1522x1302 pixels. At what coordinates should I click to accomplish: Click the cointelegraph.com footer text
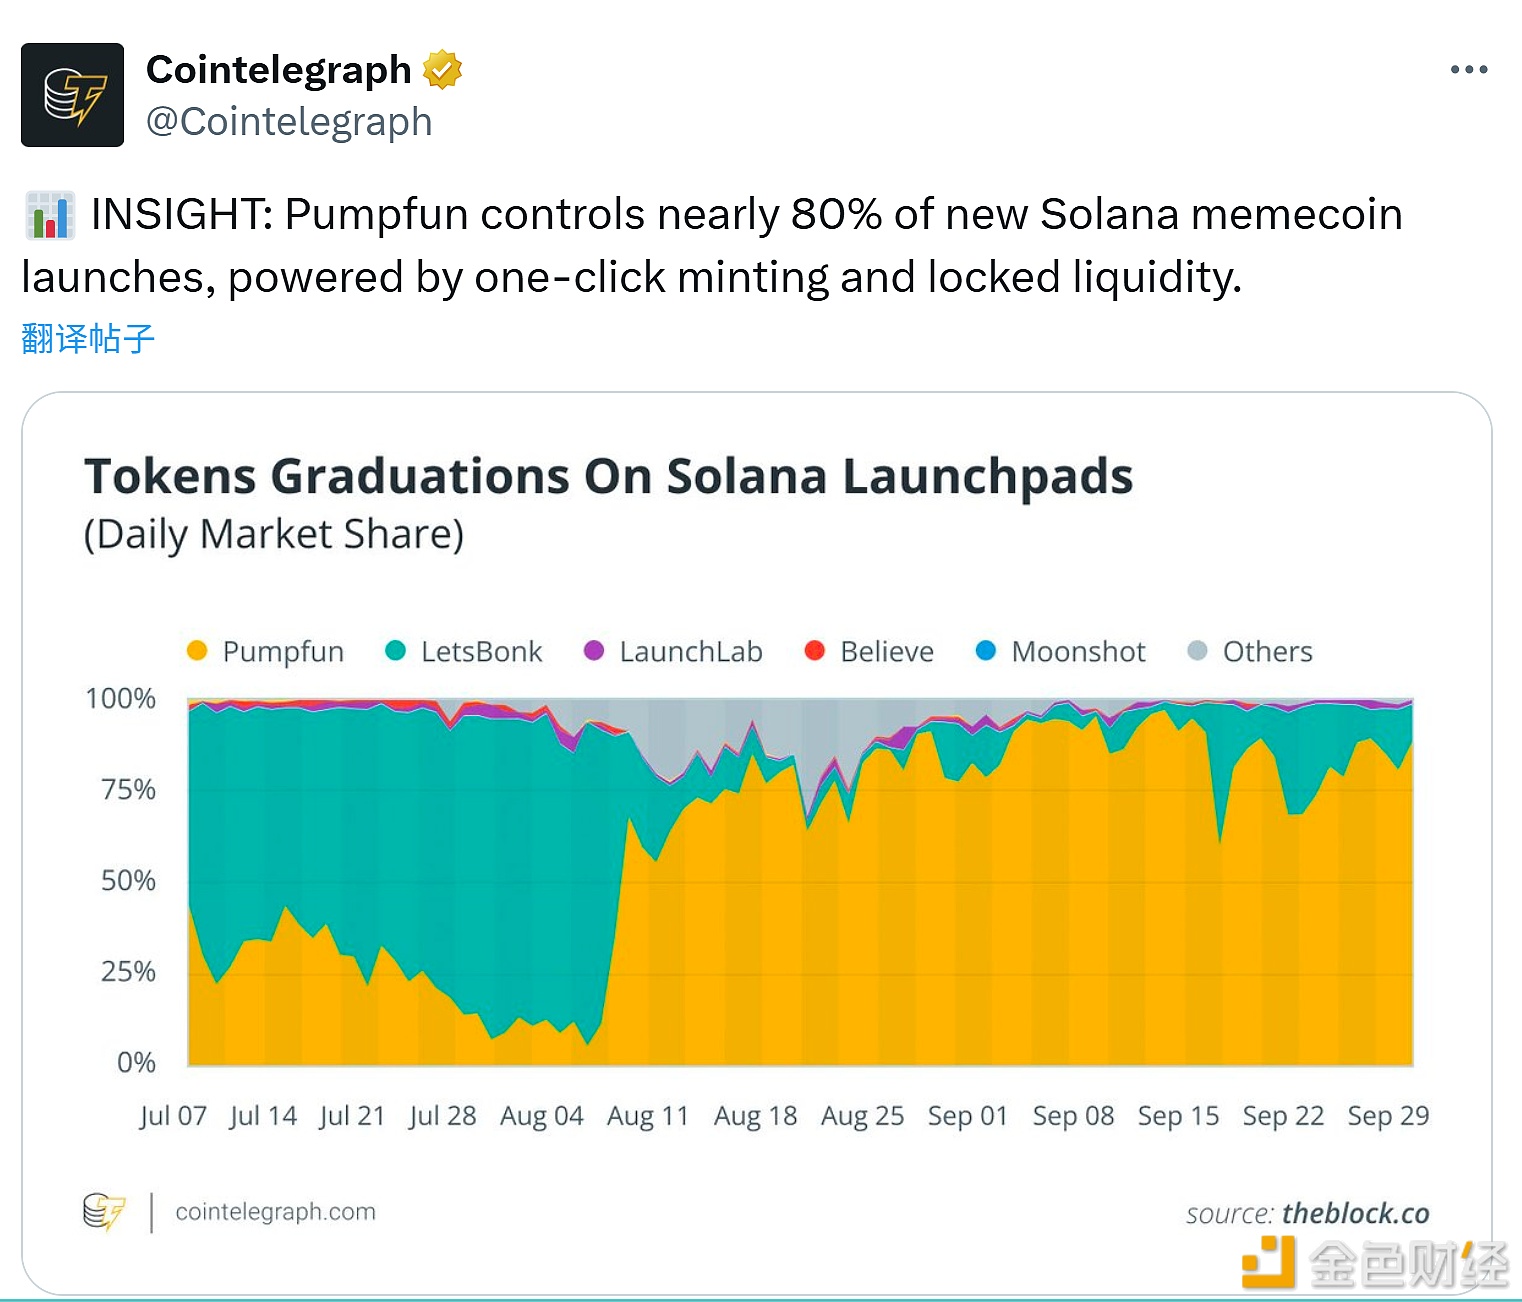pyautogui.click(x=275, y=1212)
